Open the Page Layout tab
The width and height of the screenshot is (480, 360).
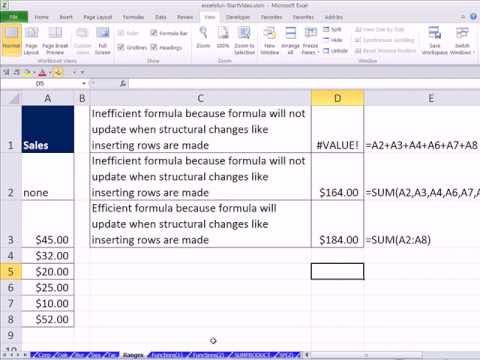click(97, 17)
